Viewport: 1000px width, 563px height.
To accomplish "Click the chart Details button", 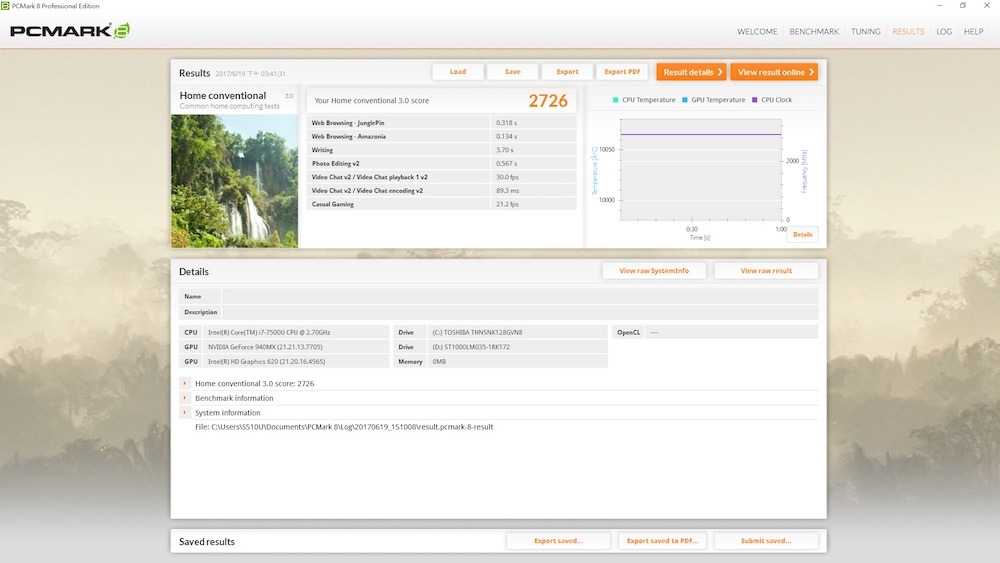I will 802,234.
